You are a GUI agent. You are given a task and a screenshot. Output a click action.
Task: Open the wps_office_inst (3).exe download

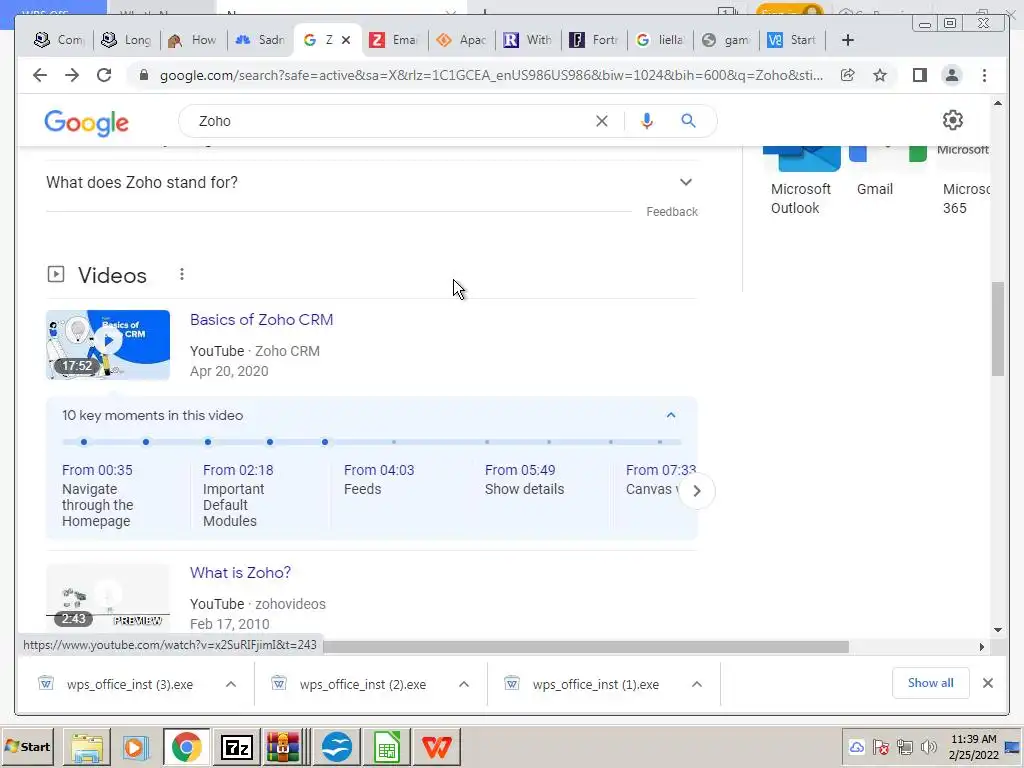[129, 684]
